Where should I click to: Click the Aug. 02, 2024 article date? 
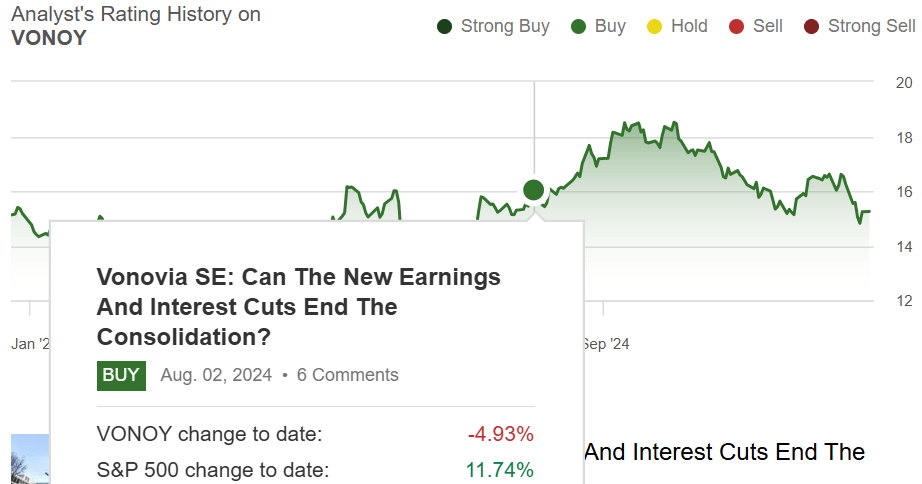click(217, 375)
